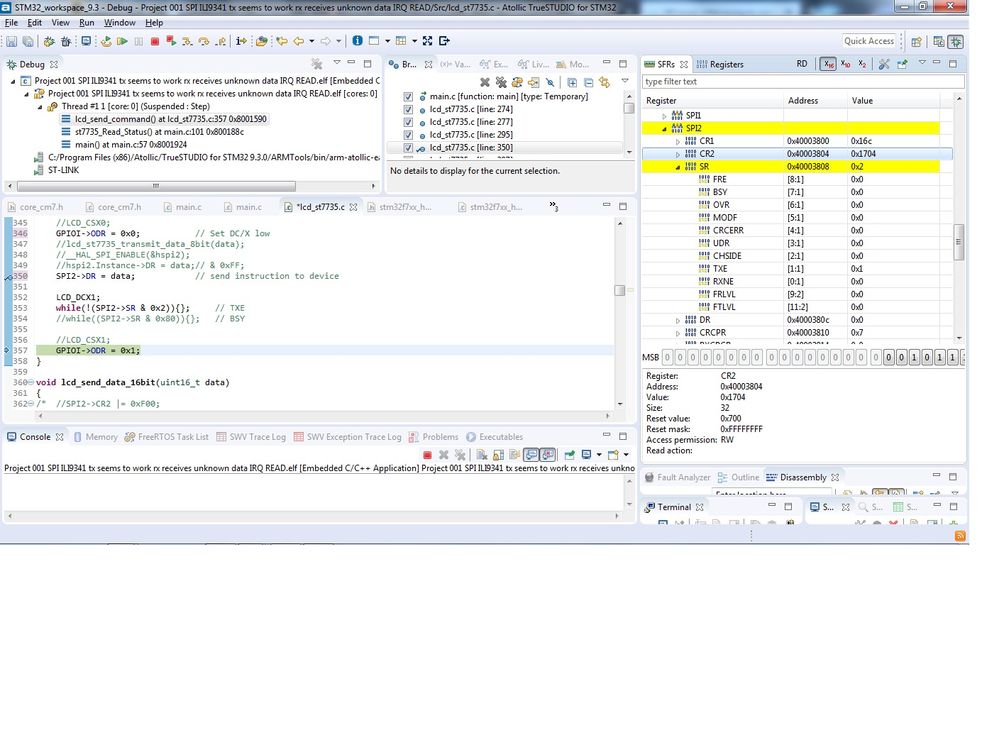Expand the CR2 register node
This screenshot has width=999, height=752.
pyautogui.click(x=678, y=154)
